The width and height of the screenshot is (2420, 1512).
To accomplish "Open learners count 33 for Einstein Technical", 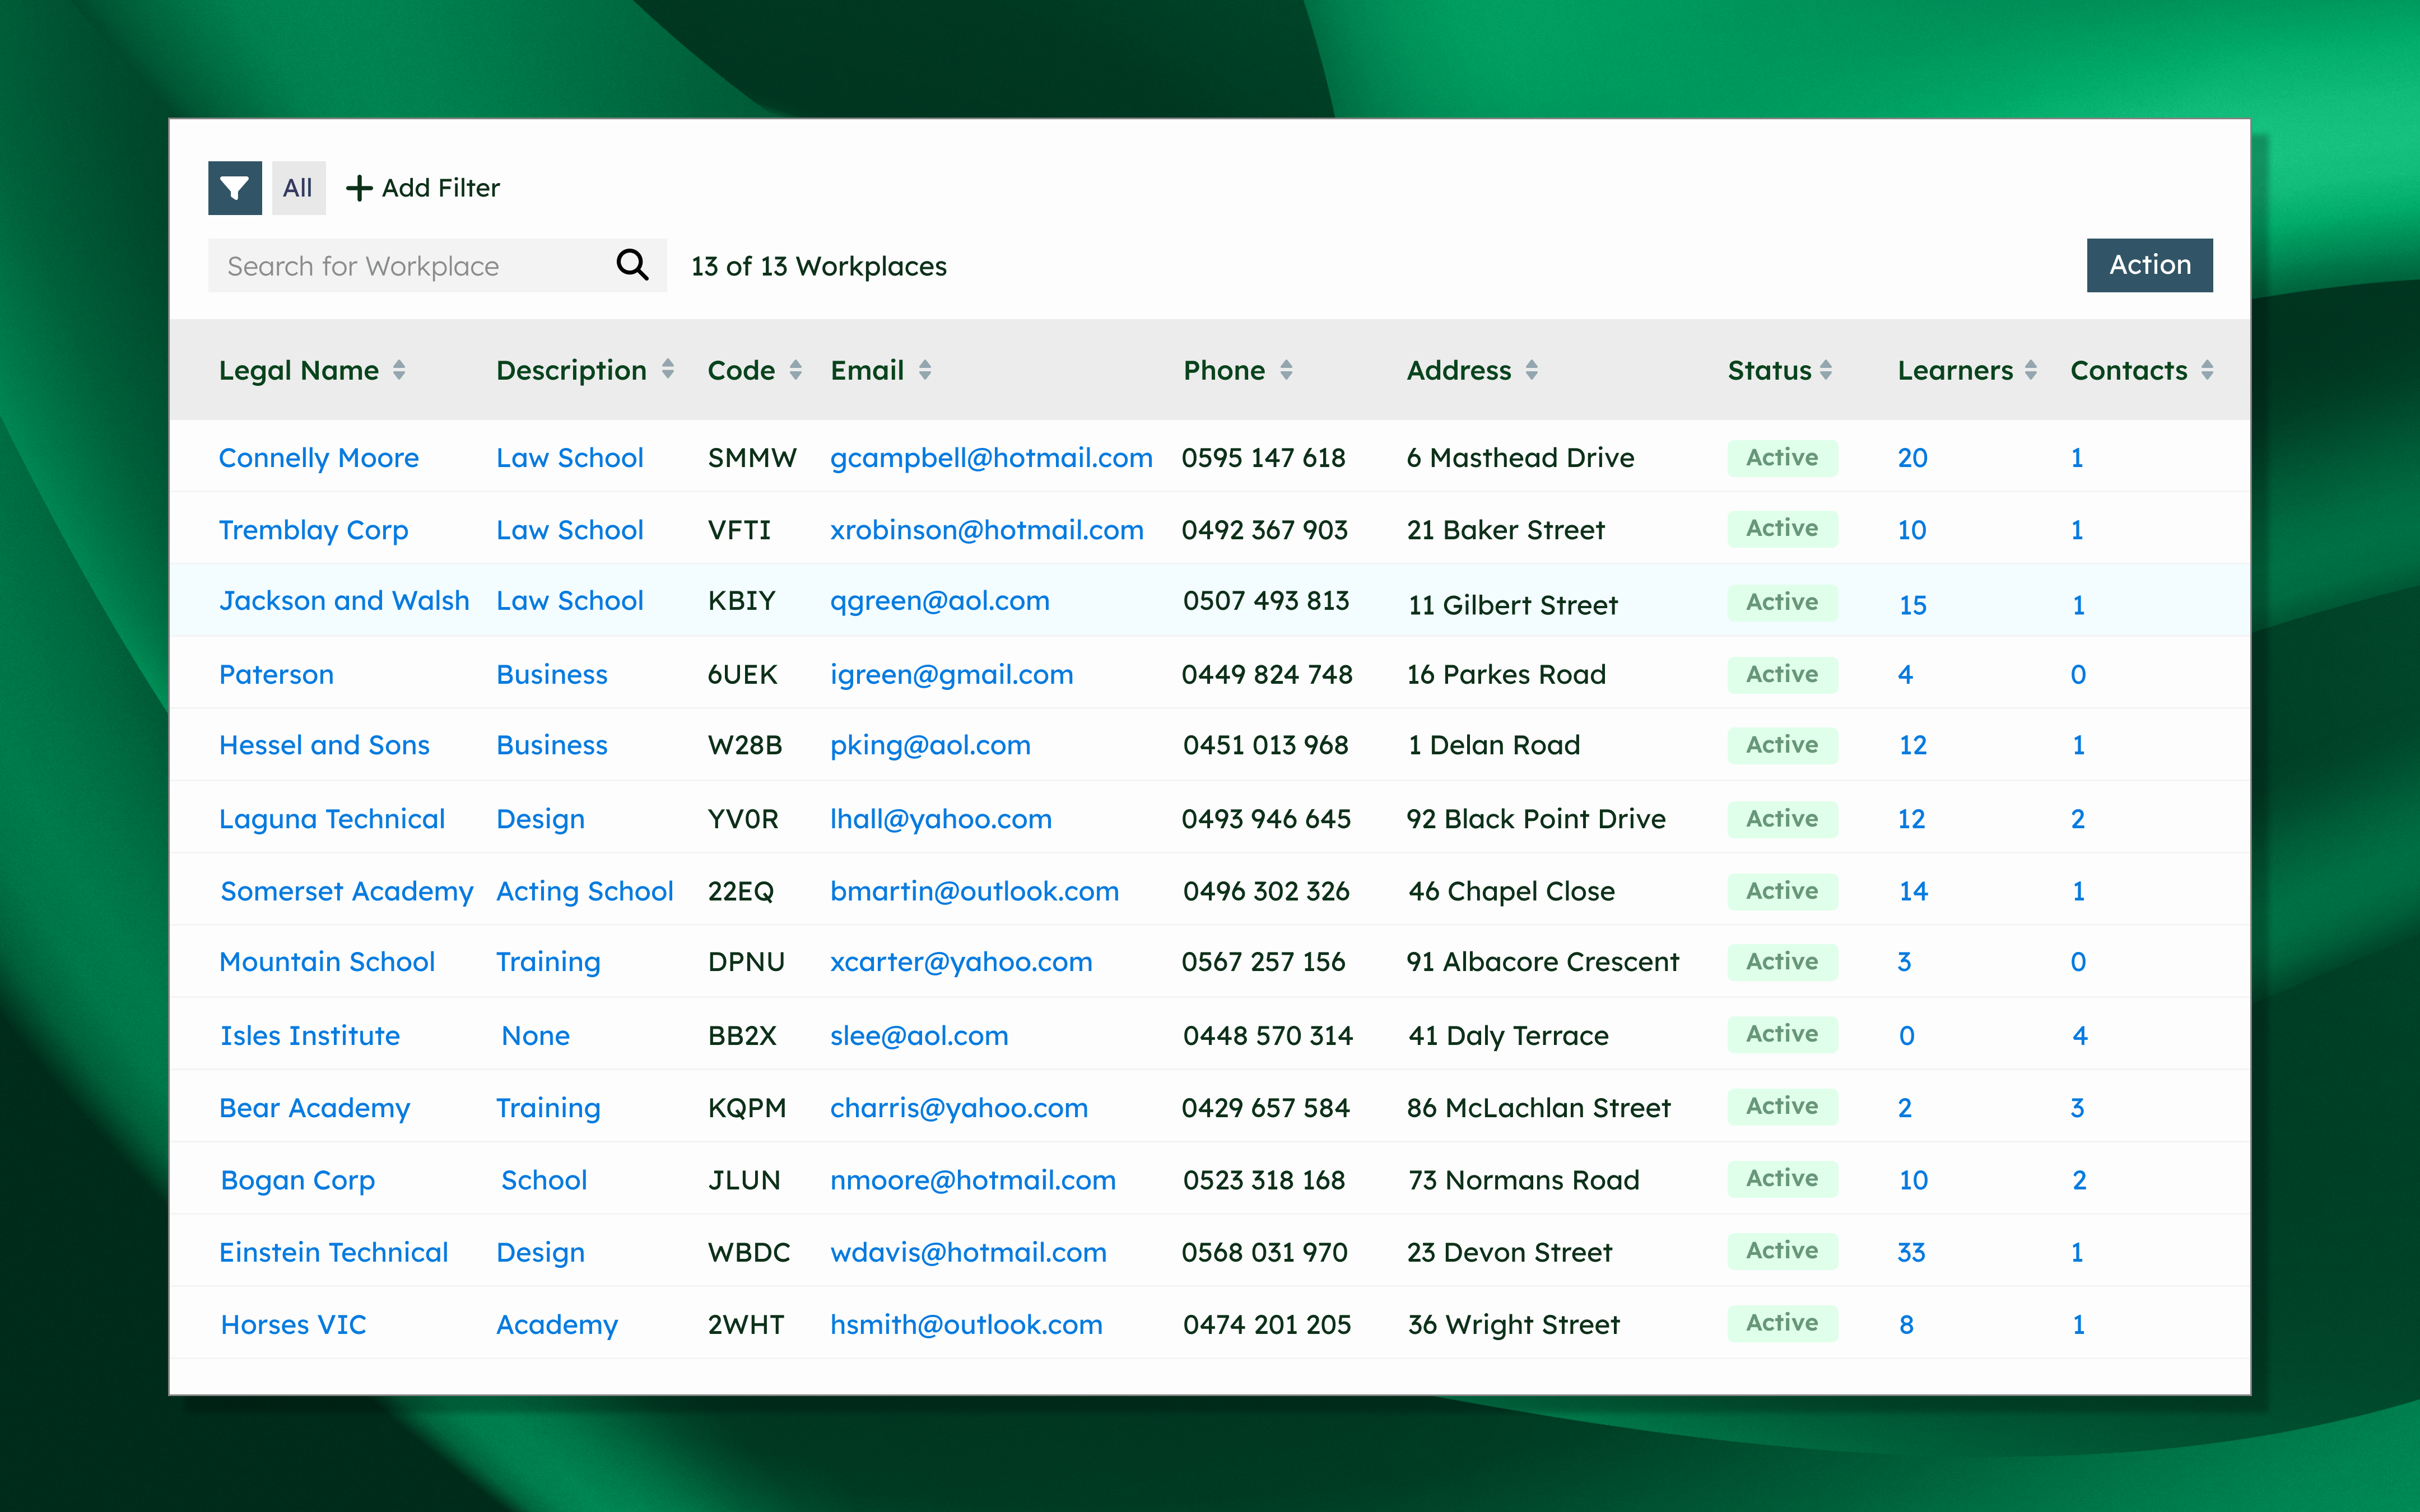I will point(1911,1253).
